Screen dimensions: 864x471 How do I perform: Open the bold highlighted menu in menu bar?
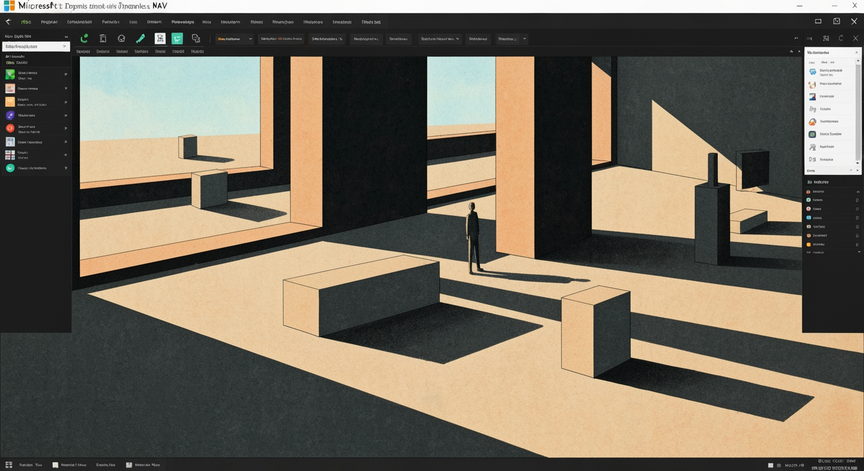pyautogui.click(x=182, y=22)
